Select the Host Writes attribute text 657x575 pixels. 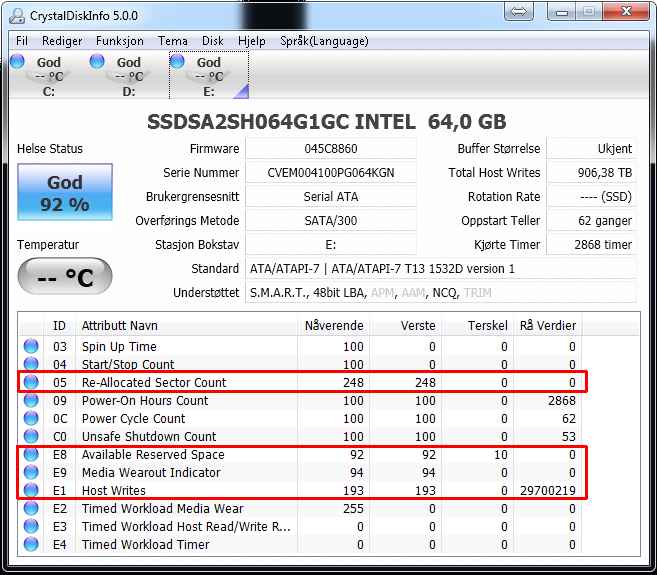click(x=114, y=491)
